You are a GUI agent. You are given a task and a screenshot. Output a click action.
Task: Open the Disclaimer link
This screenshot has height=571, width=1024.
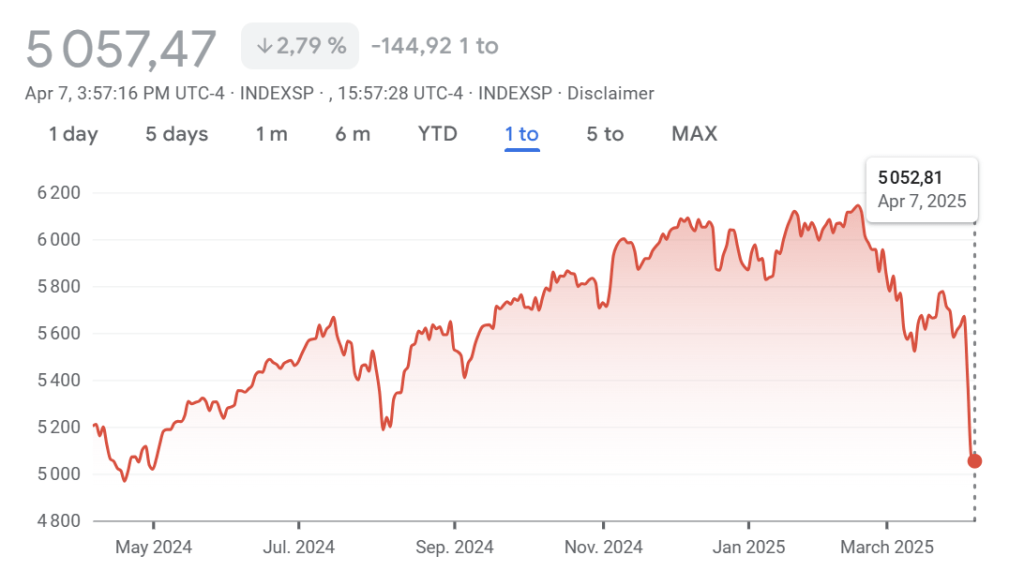tap(610, 93)
